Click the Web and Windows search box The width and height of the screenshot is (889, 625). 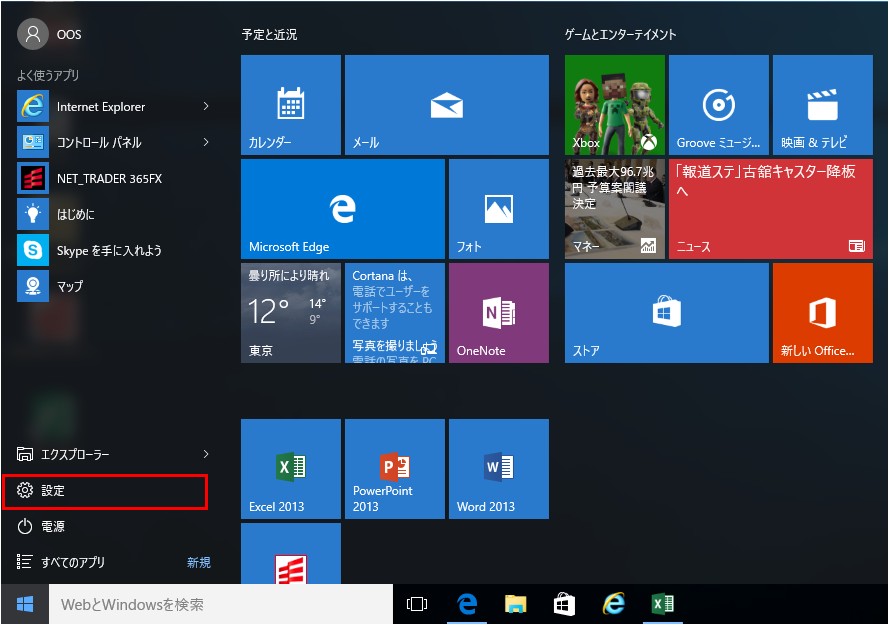tap(221, 605)
